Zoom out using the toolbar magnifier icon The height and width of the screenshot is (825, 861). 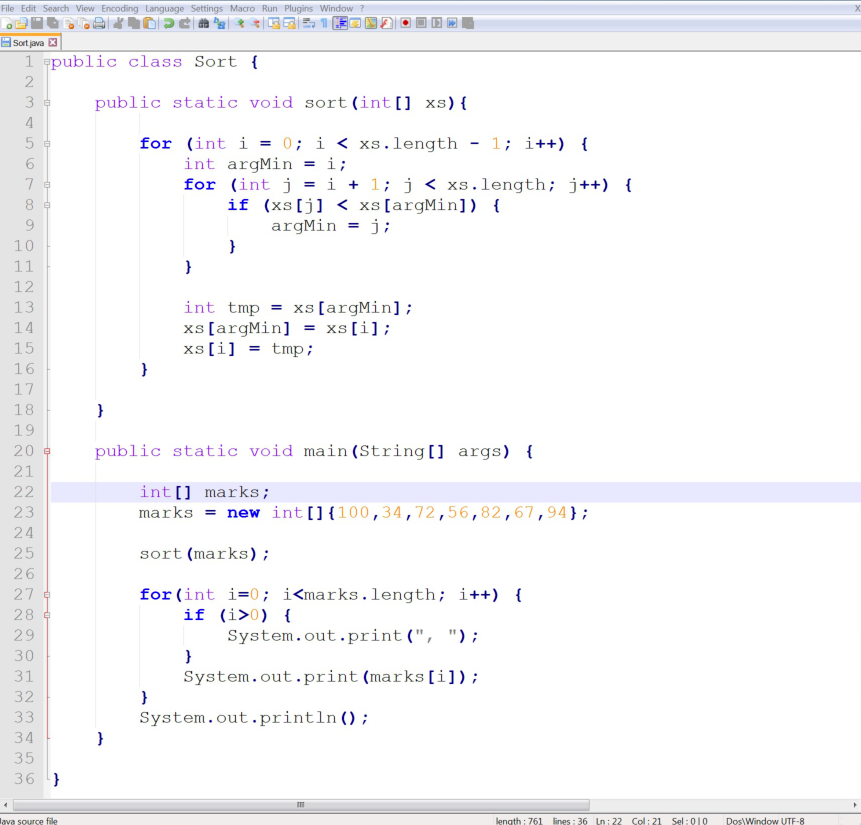tap(254, 23)
